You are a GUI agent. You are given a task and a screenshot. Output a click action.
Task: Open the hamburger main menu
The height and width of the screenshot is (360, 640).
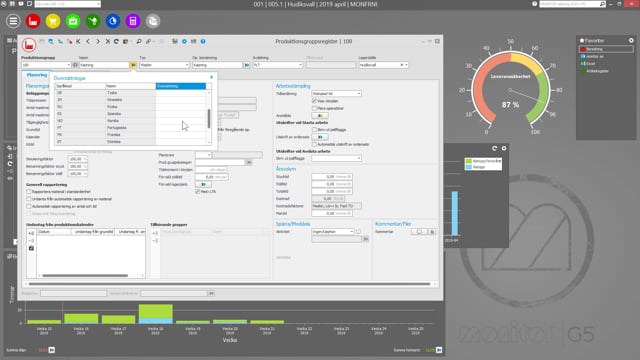(x=13, y=21)
